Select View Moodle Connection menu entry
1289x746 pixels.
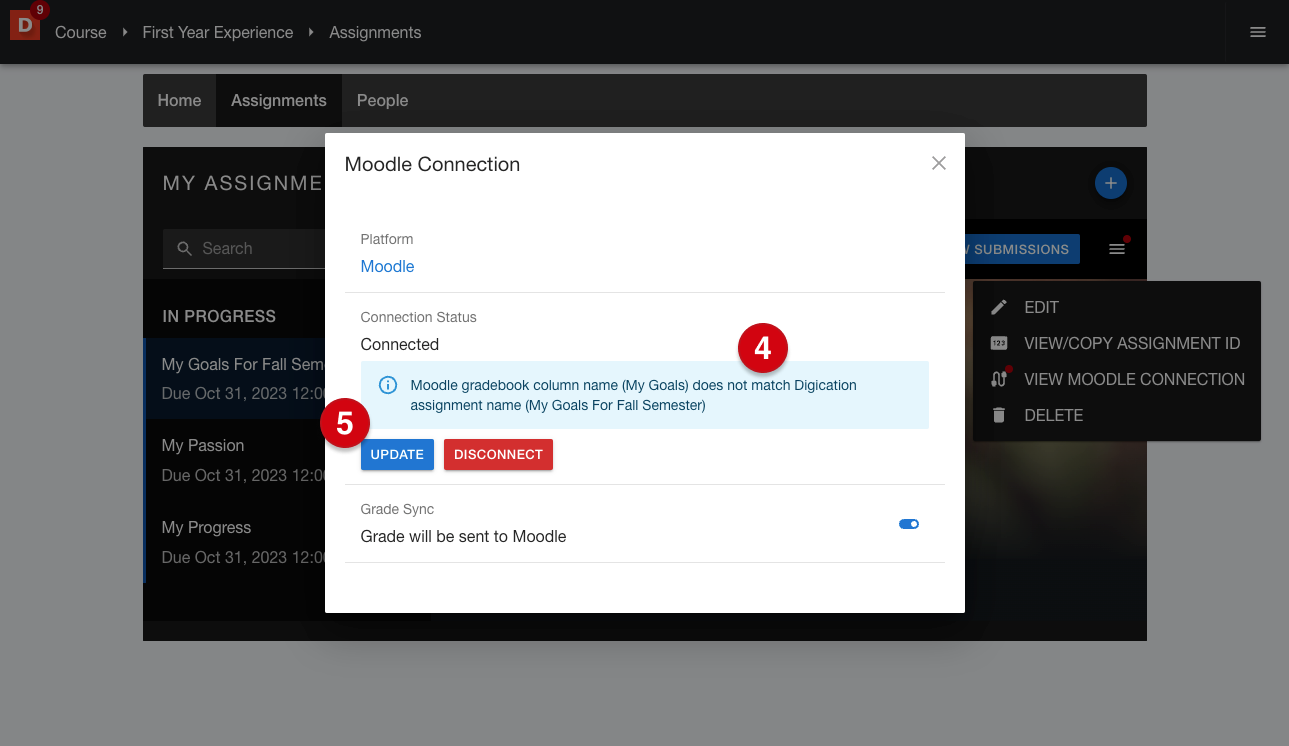(1116, 379)
